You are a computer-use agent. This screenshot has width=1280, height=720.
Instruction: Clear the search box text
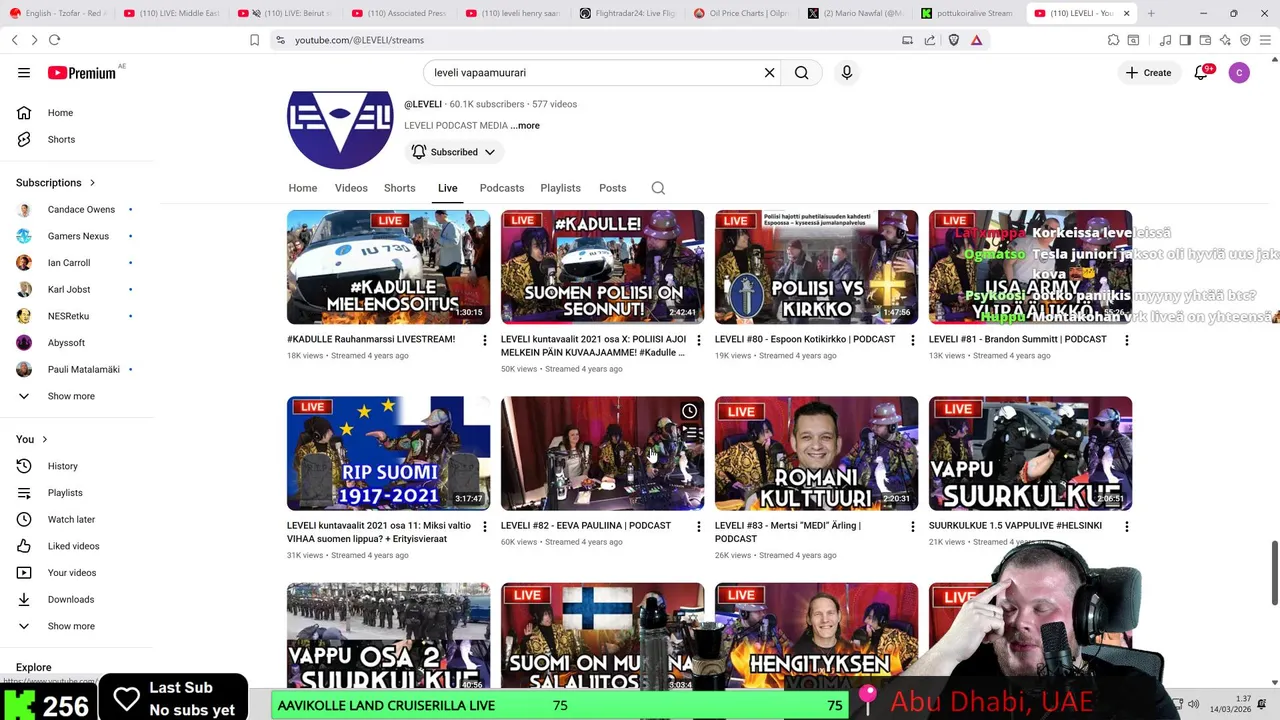click(770, 73)
